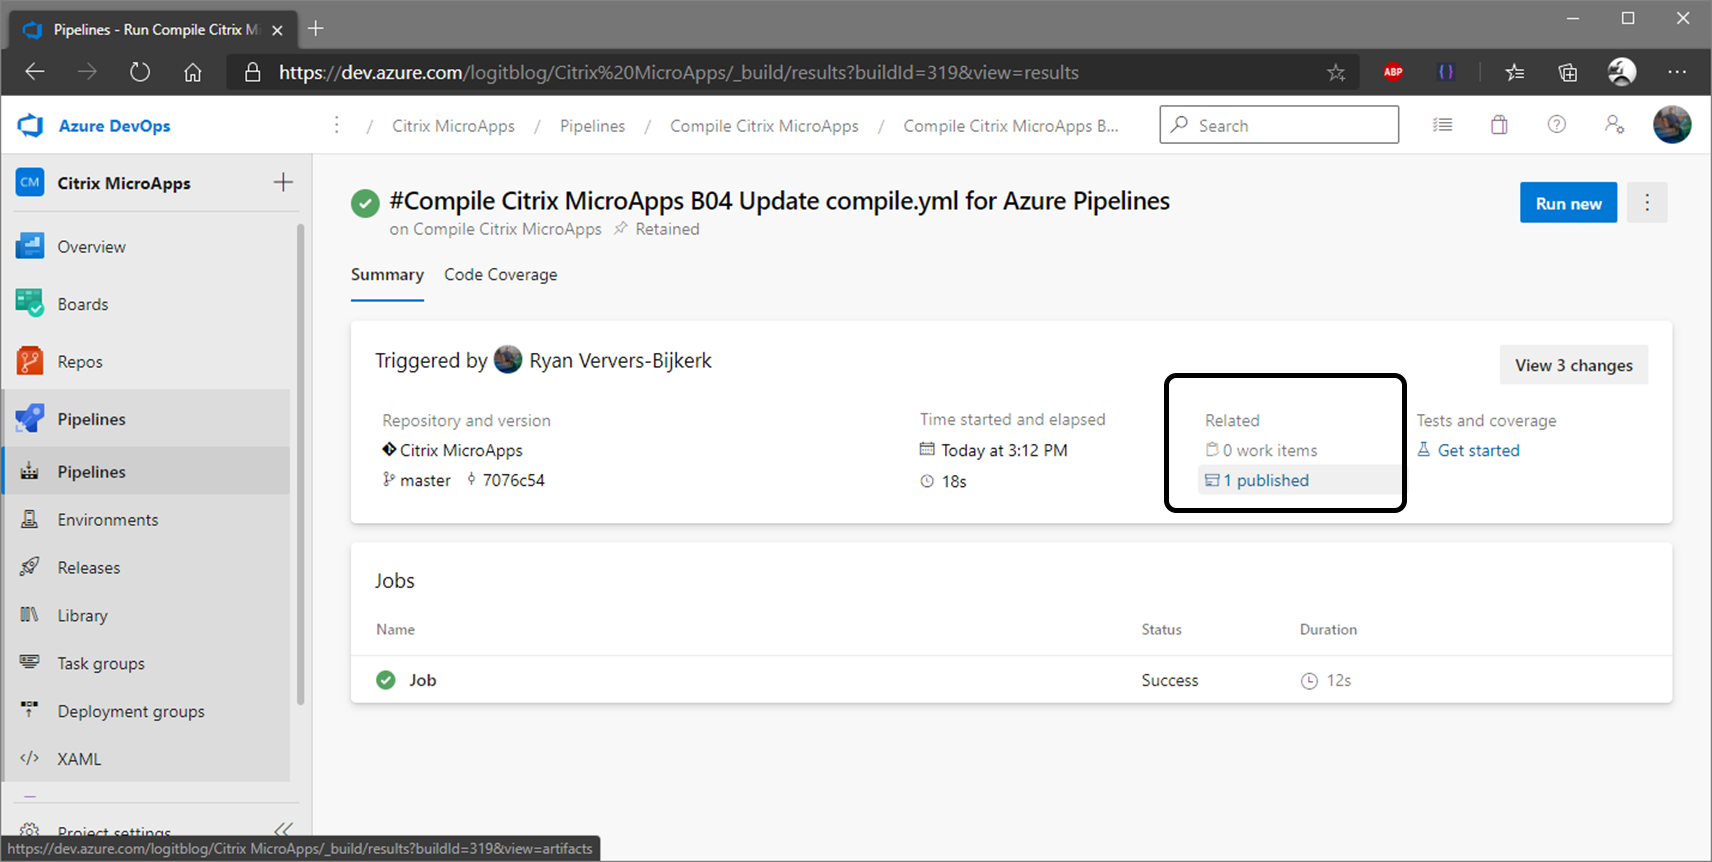Click the Compile Citrix MicroApps breadcrumb

point(764,126)
